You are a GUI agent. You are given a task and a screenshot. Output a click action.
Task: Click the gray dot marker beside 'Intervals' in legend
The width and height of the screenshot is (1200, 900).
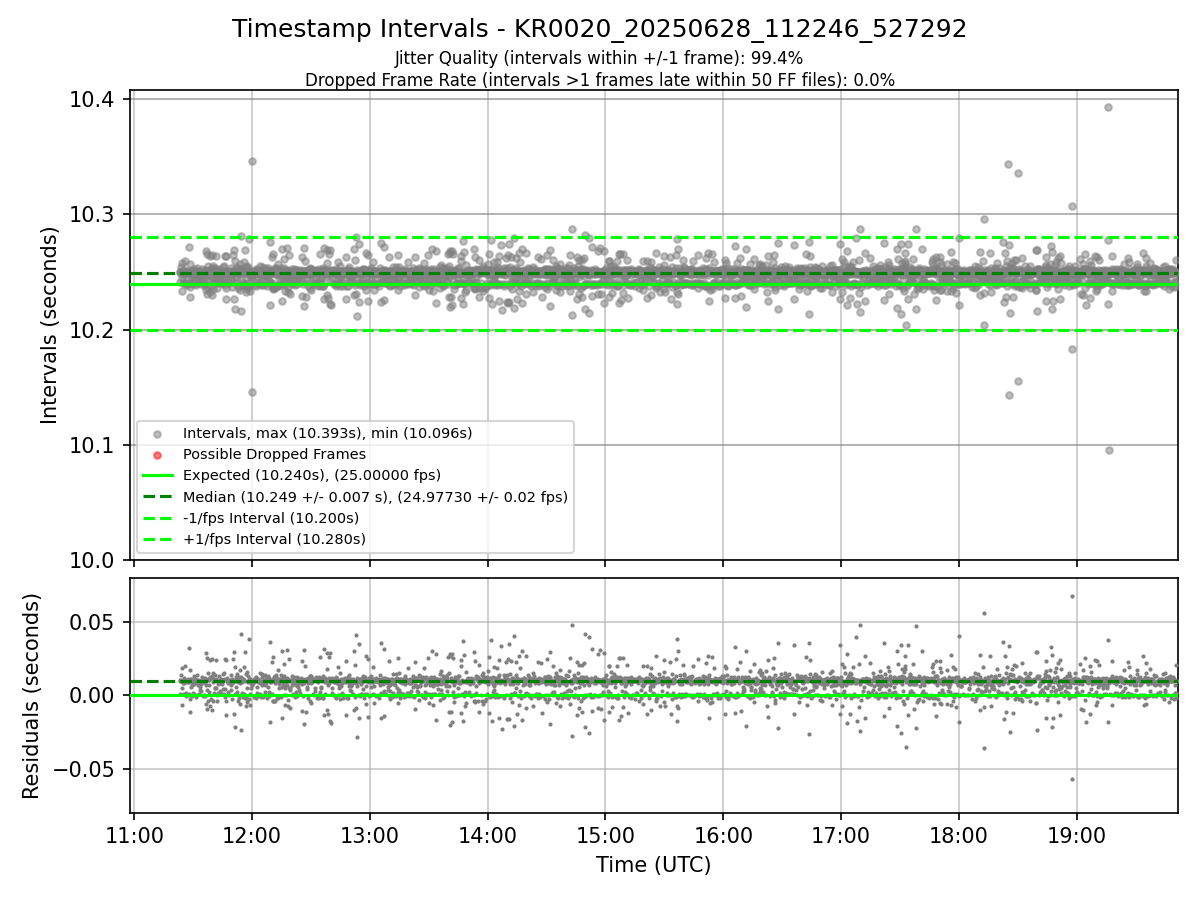pos(157,434)
